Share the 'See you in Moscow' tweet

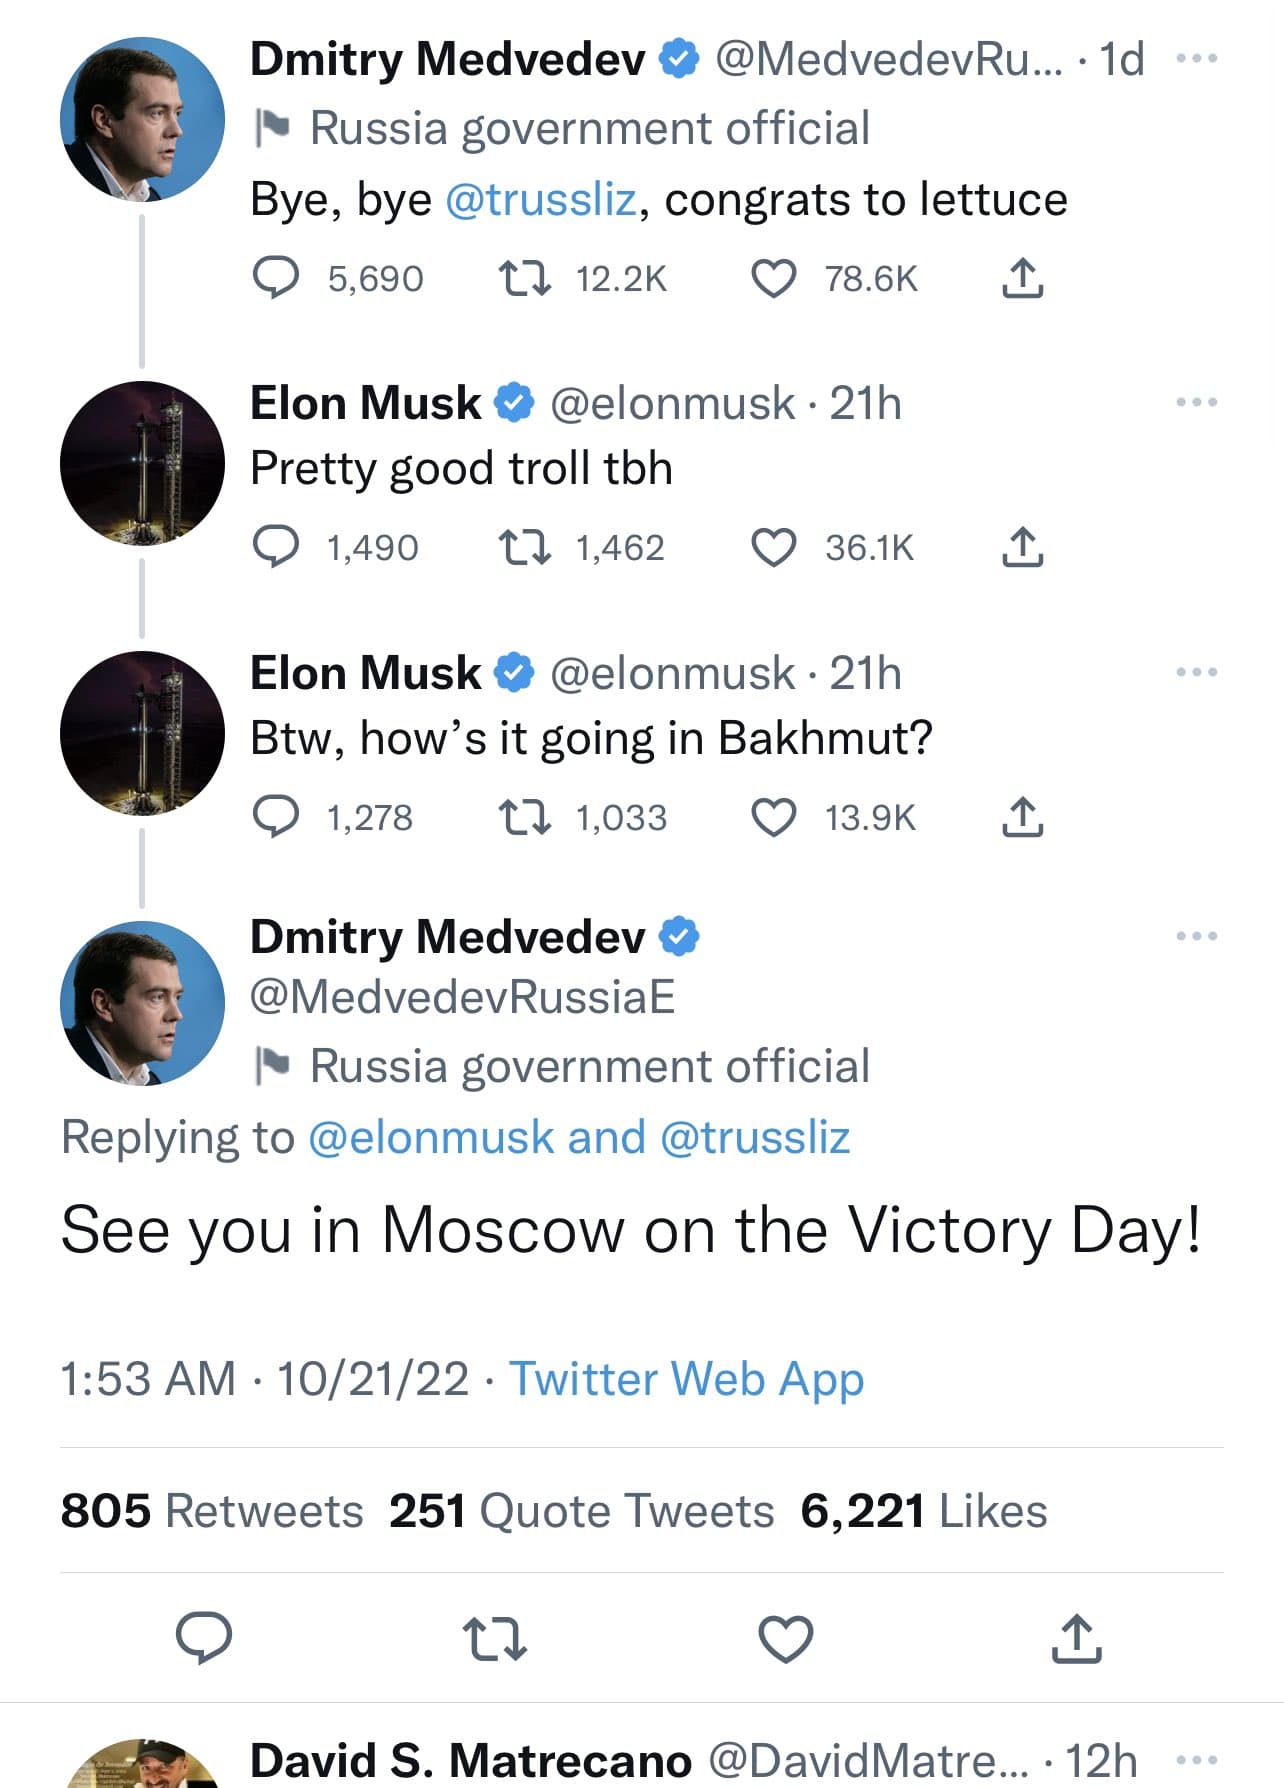click(1076, 1639)
